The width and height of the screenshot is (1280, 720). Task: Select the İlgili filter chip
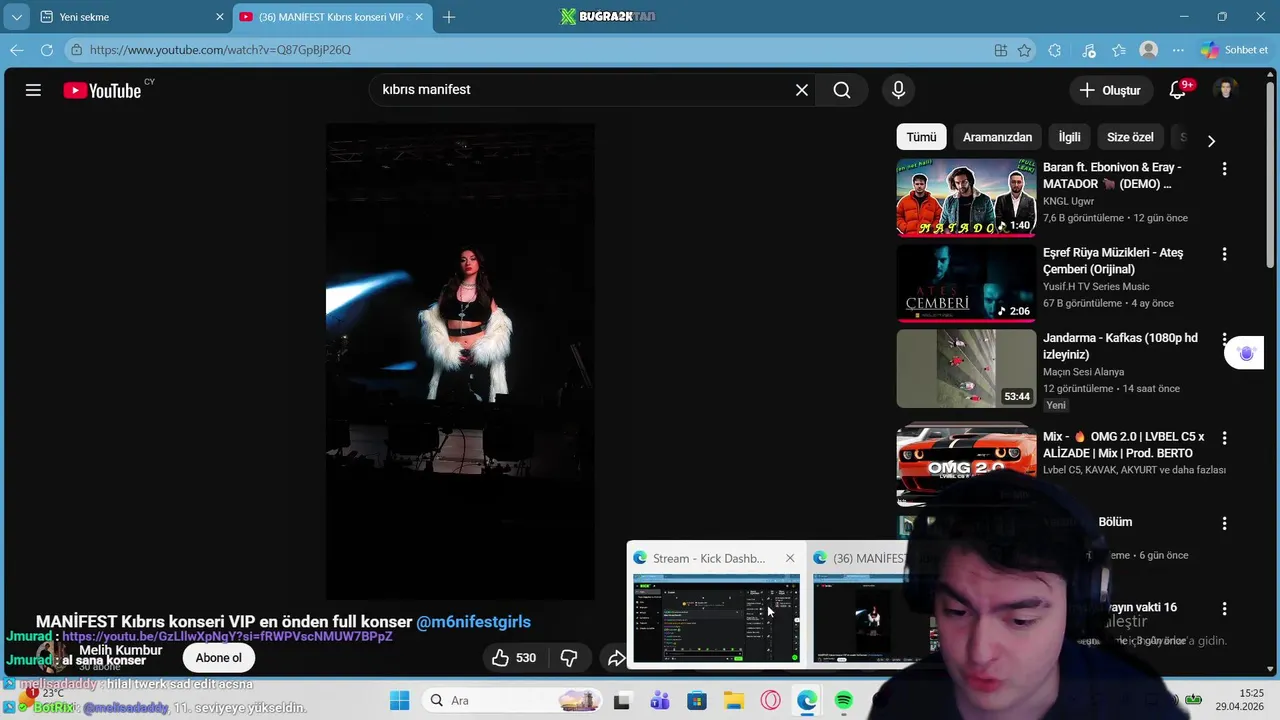click(1070, 137)
